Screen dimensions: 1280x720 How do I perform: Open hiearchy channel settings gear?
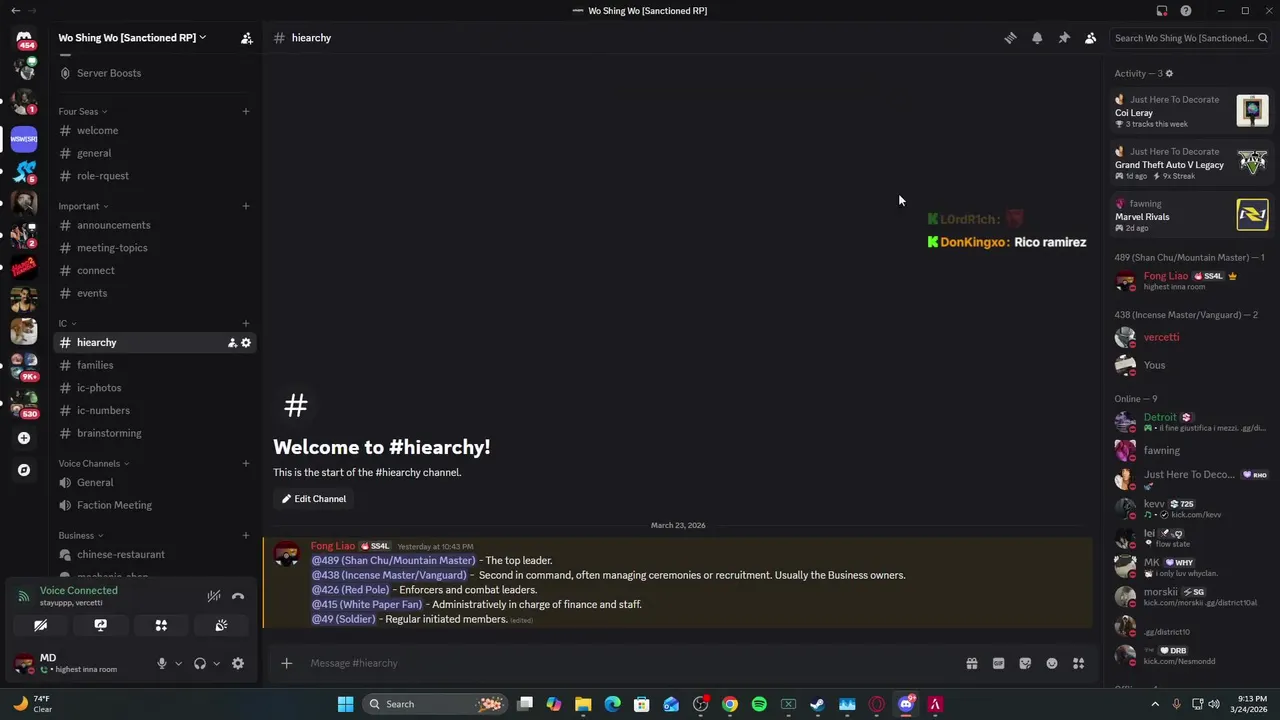[246, 343]
